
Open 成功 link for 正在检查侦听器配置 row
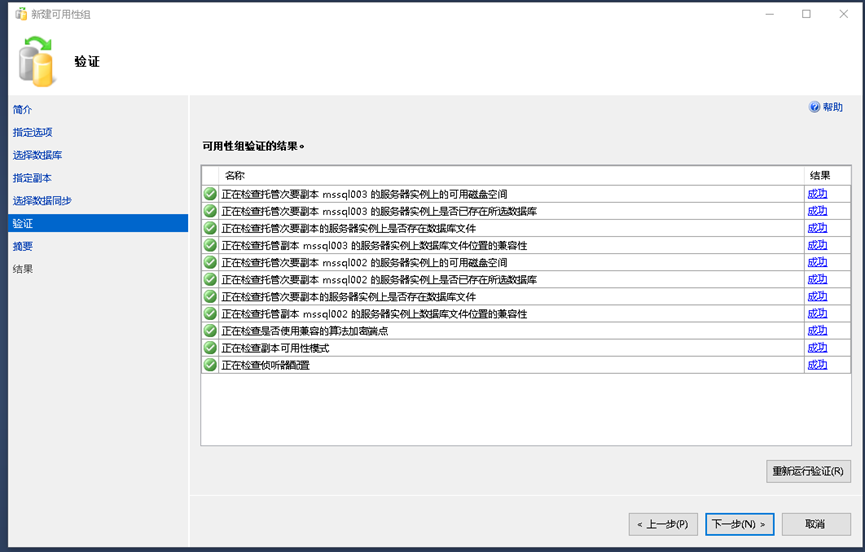pos(818,365)
